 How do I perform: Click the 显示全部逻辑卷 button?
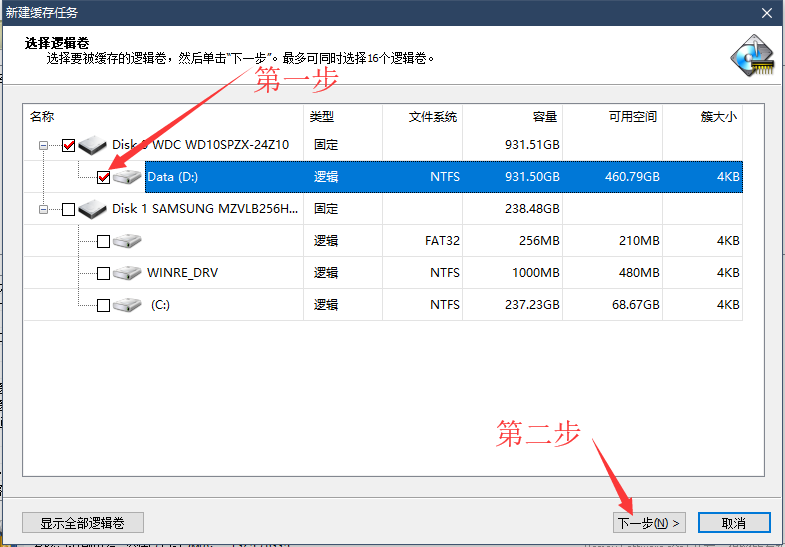click(83, 523)
